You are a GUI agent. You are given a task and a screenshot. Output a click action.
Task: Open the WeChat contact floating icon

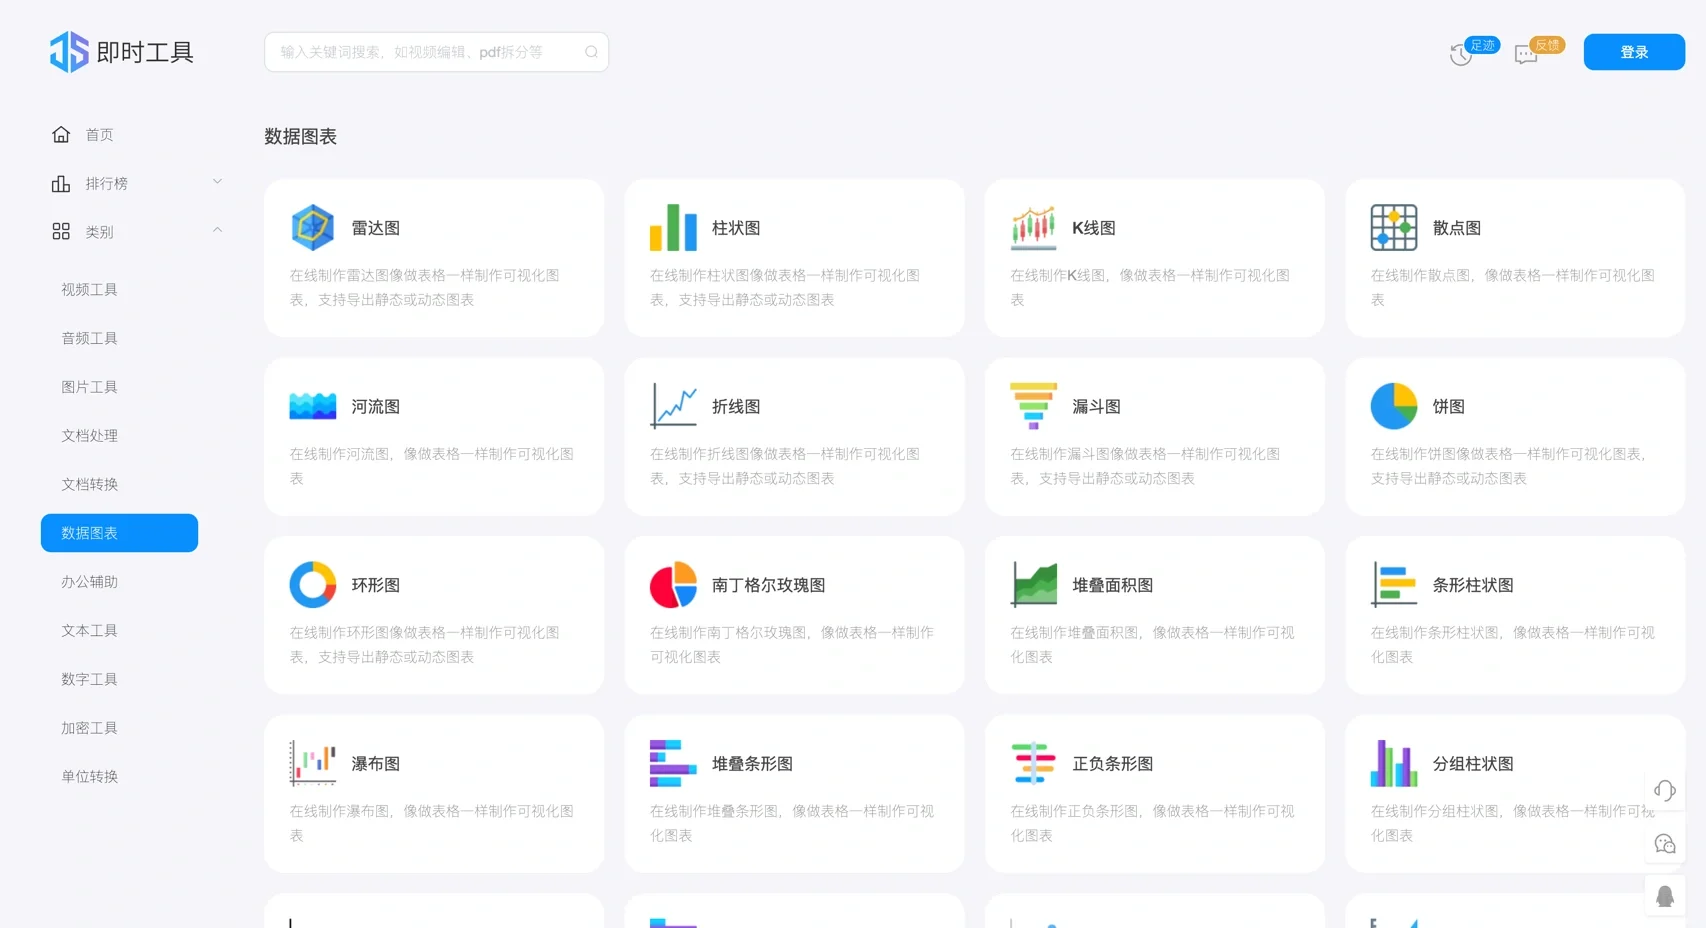click(x=1665, y=843)
